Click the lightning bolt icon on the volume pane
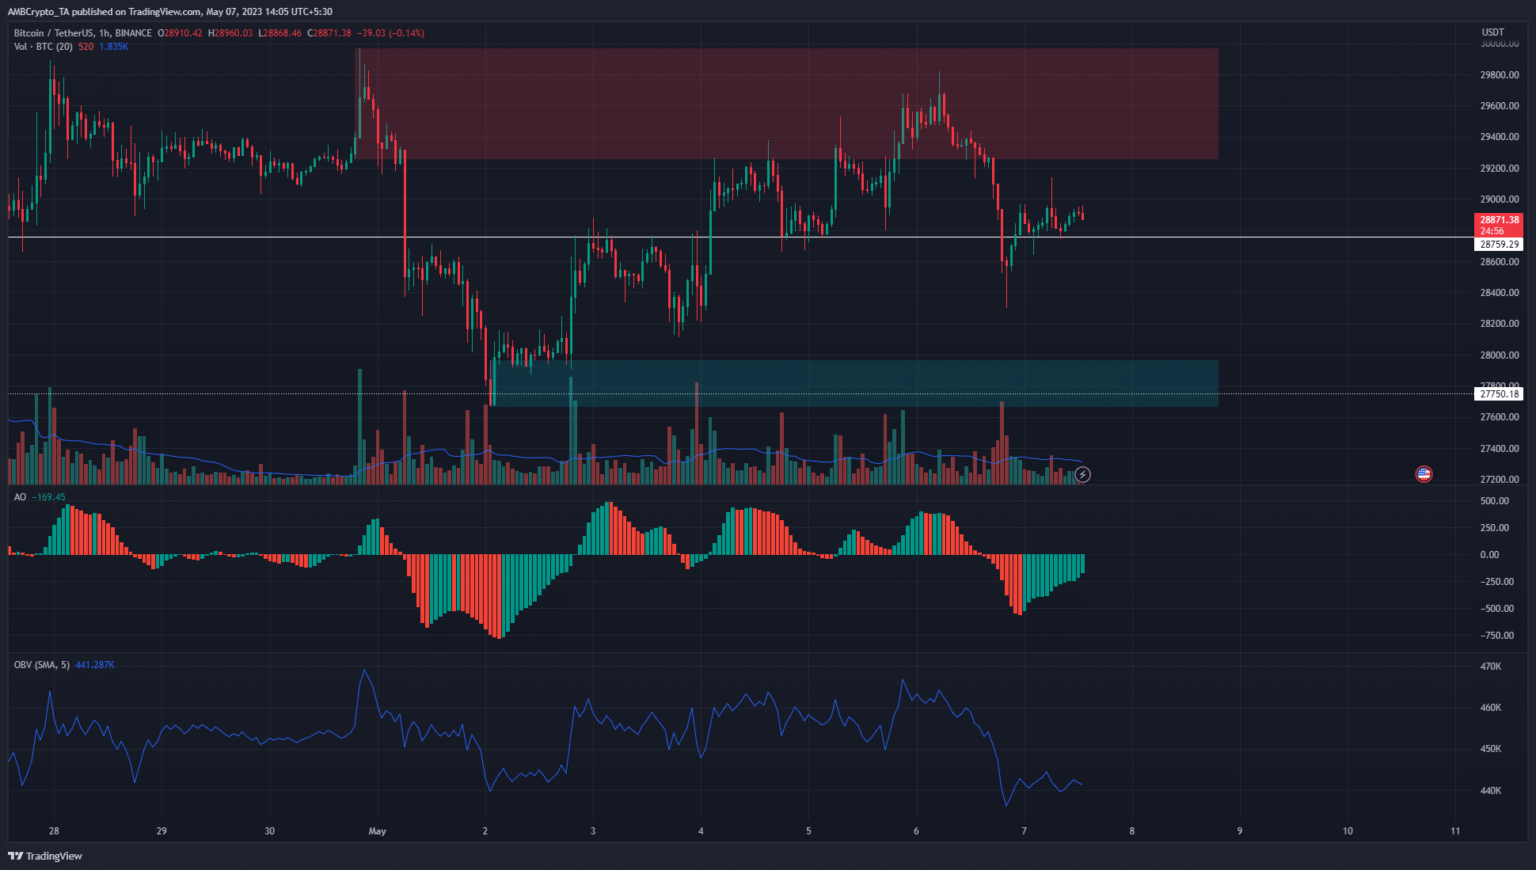 pyautogui.click(x=1082, y=474)
